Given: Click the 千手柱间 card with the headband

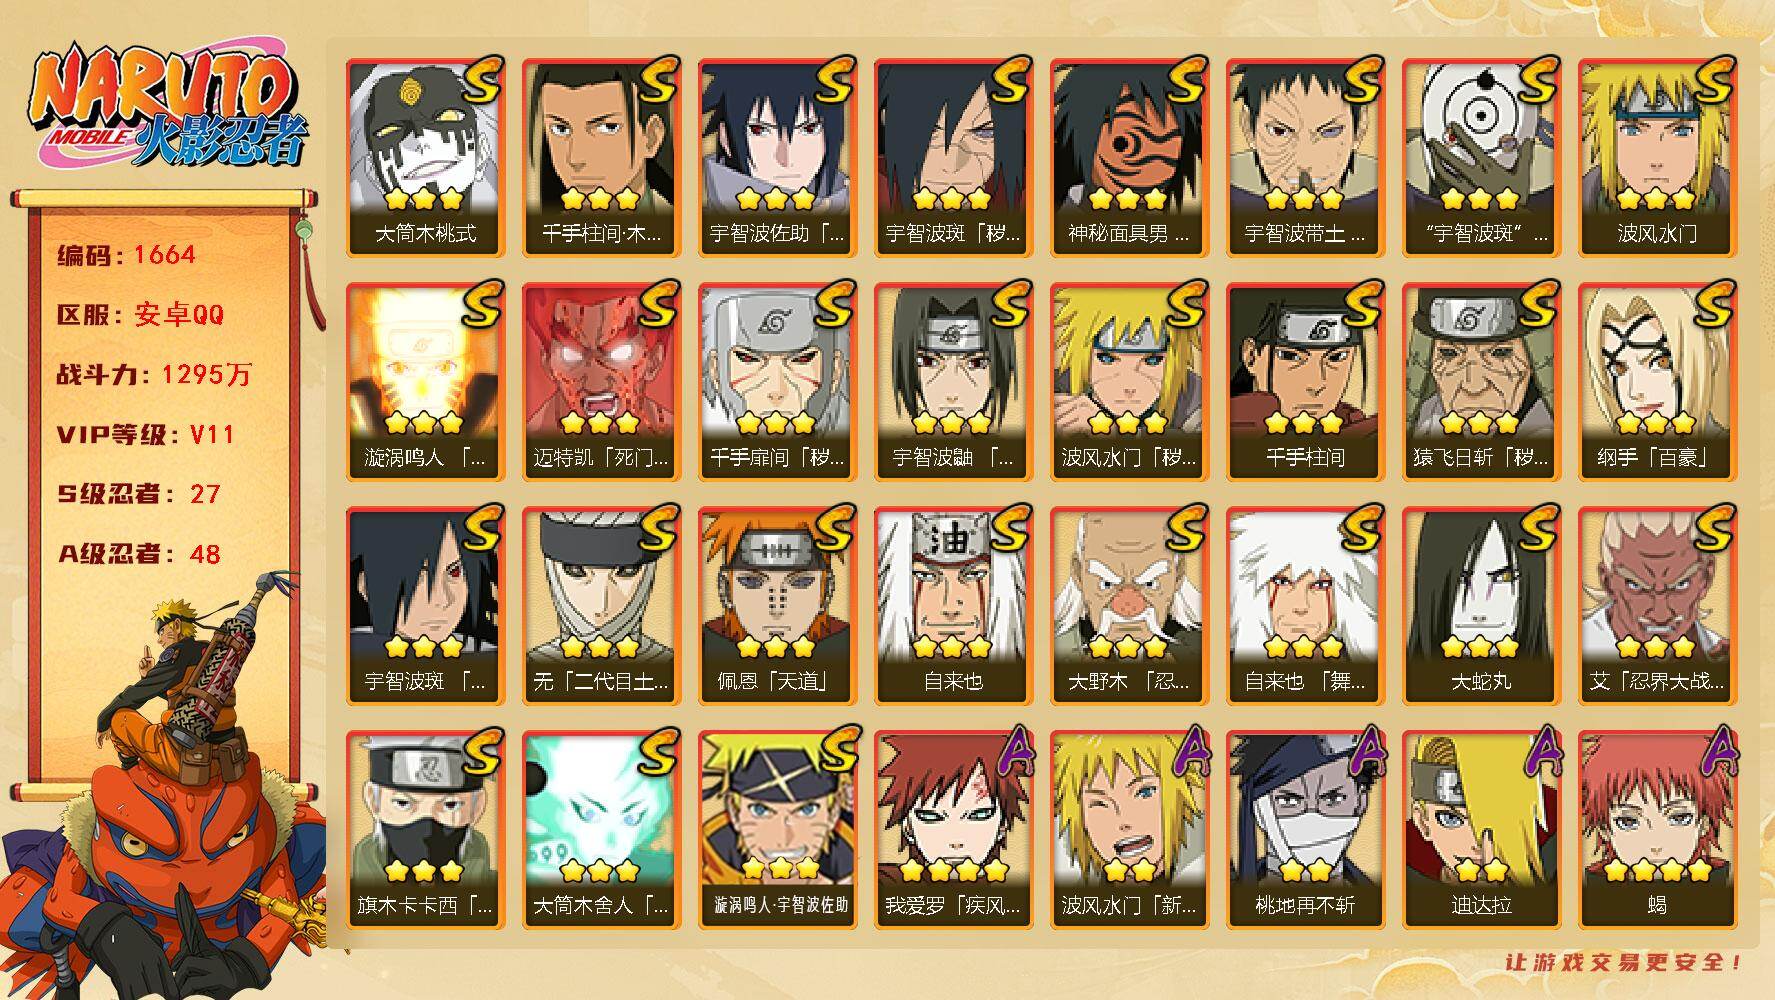Looking at the screenshot, I should (1305, 382).
